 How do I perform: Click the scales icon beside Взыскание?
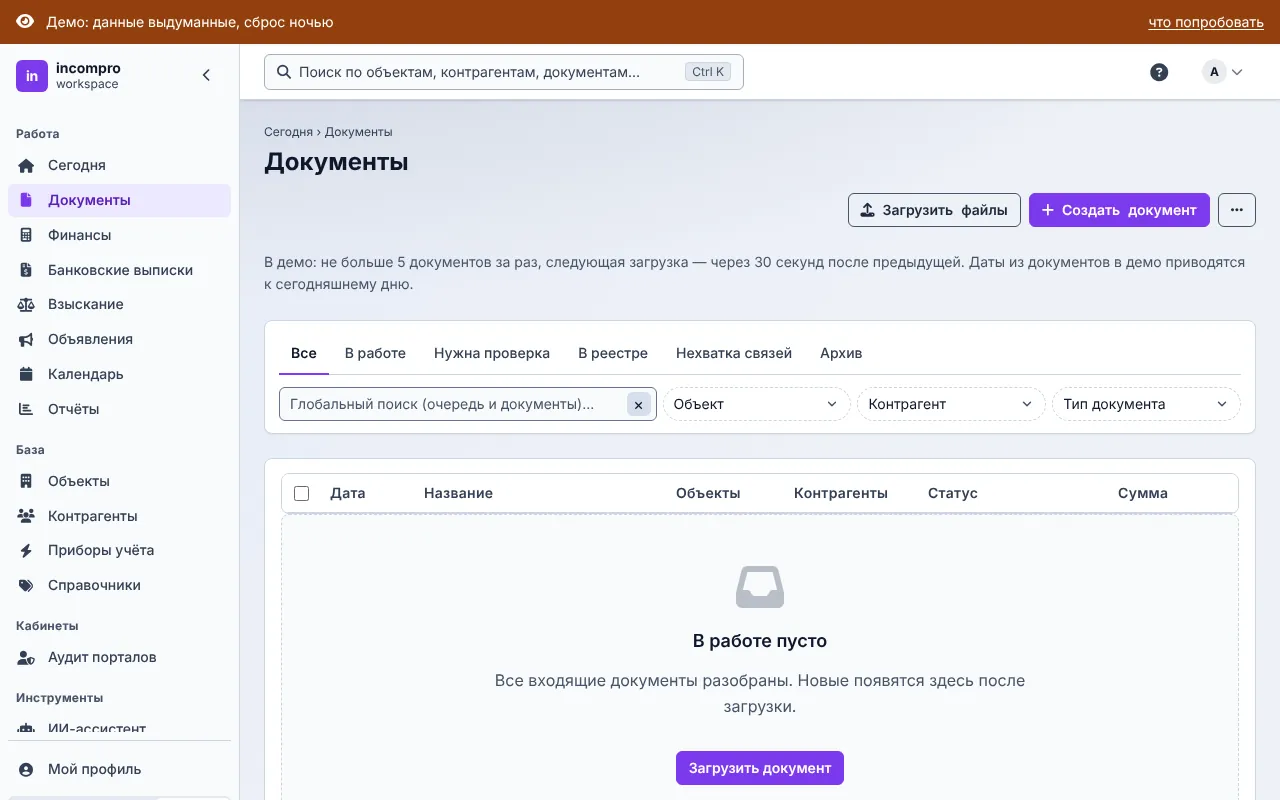[27, 304]
